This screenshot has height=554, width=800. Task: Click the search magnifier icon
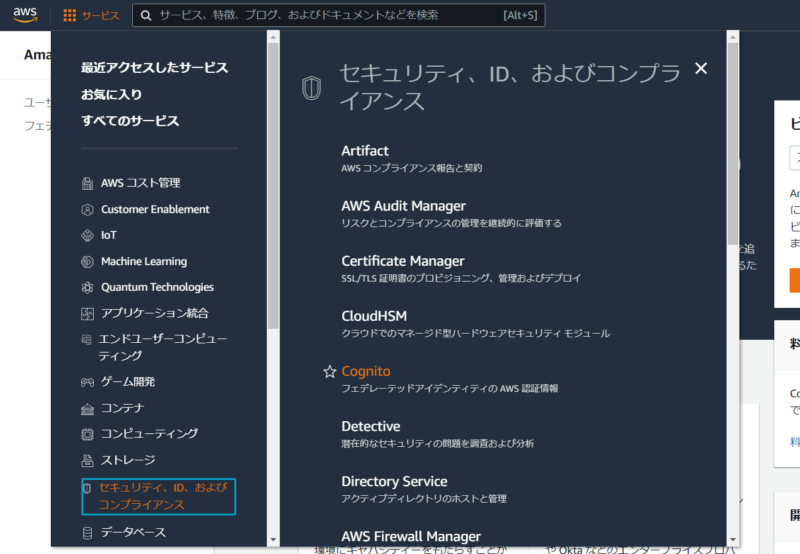[146, 16]
